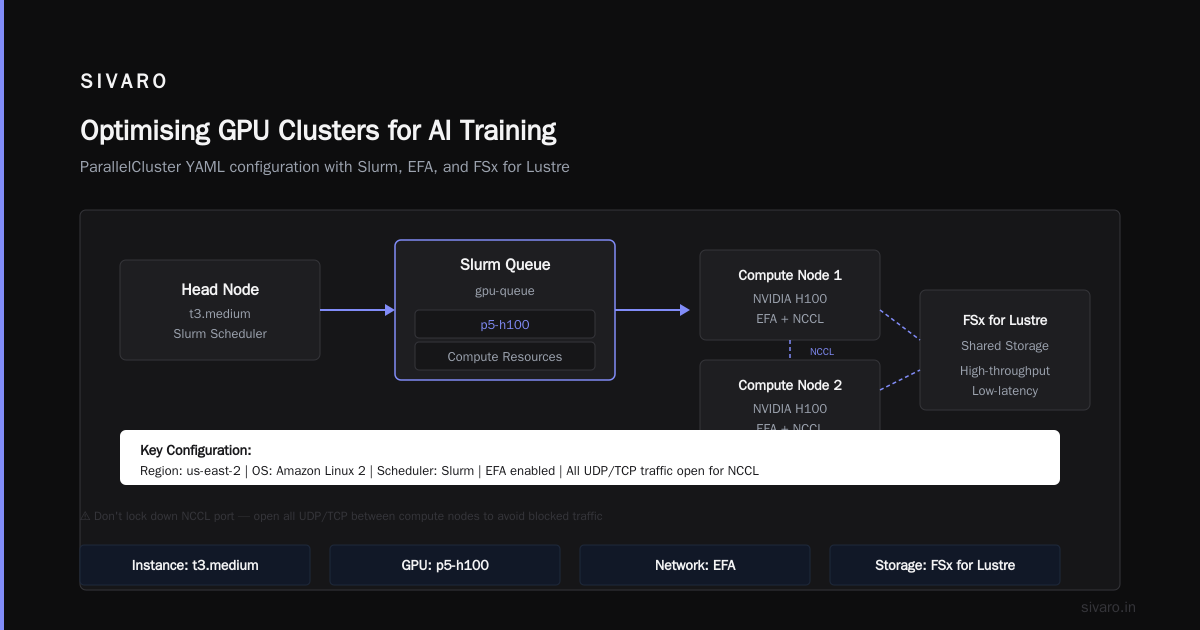Screen dimensions: 1200x630
Task: Select the 'Slurm Queue' heading
Action: point(505,265)
